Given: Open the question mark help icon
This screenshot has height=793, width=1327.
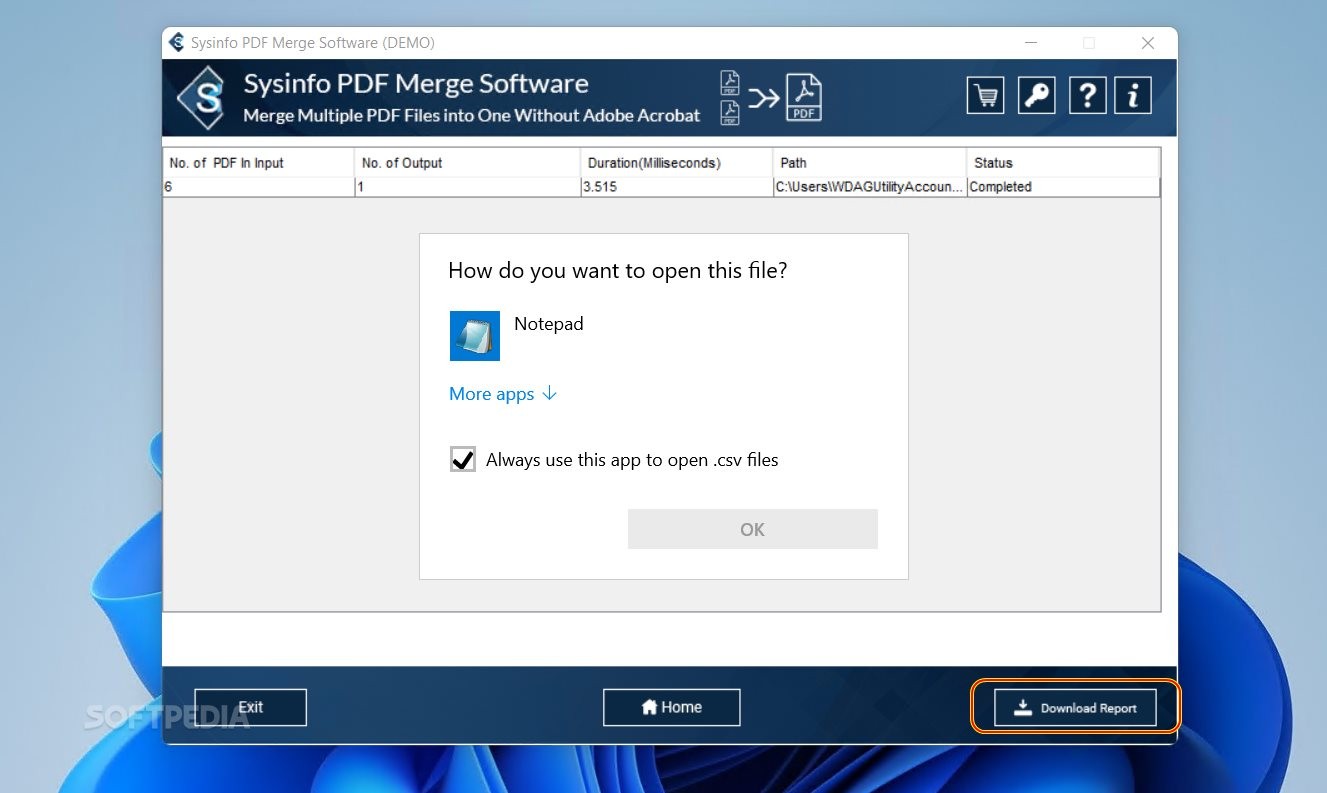Looking at the screenshot, I should coord(1087,96).
